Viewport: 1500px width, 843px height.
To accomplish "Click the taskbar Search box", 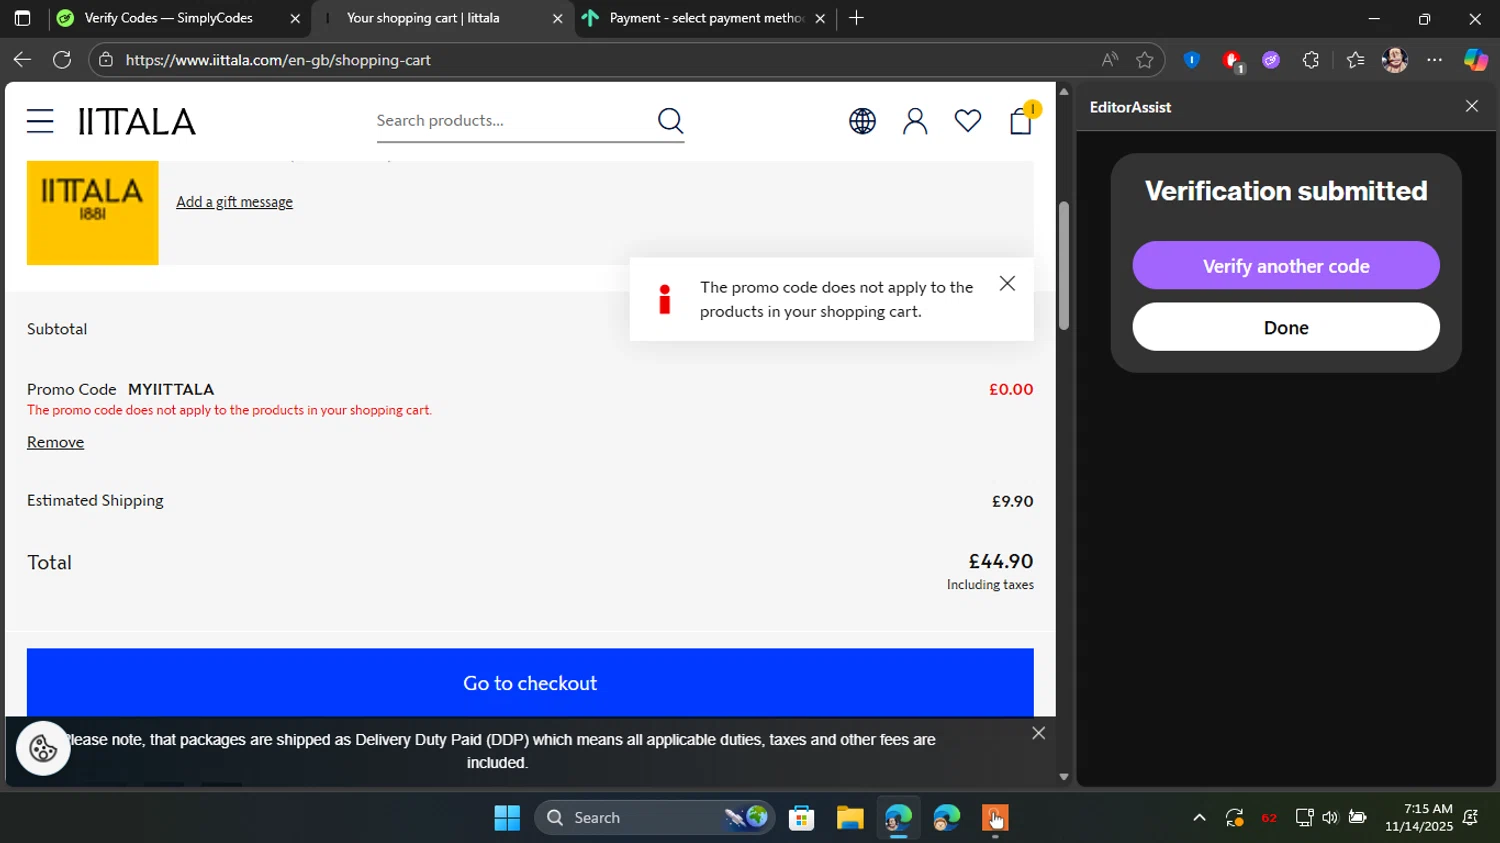I will click(x=656, y=818).
